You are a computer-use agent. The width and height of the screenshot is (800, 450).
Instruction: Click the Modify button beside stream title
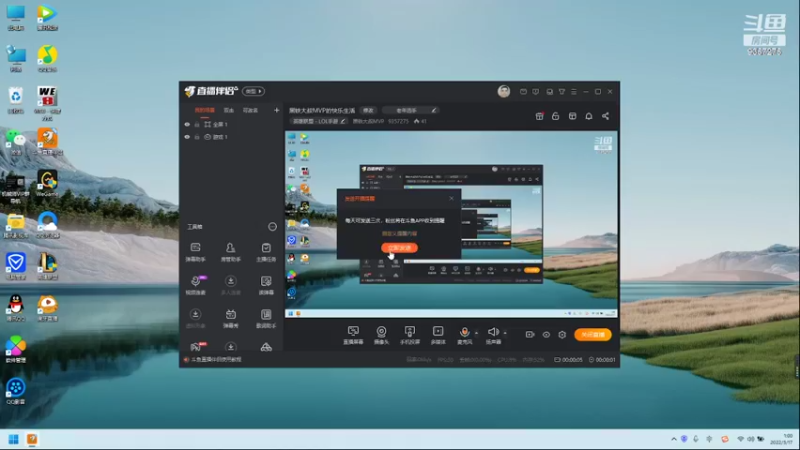pyautogui.click(x=368, y=110)
